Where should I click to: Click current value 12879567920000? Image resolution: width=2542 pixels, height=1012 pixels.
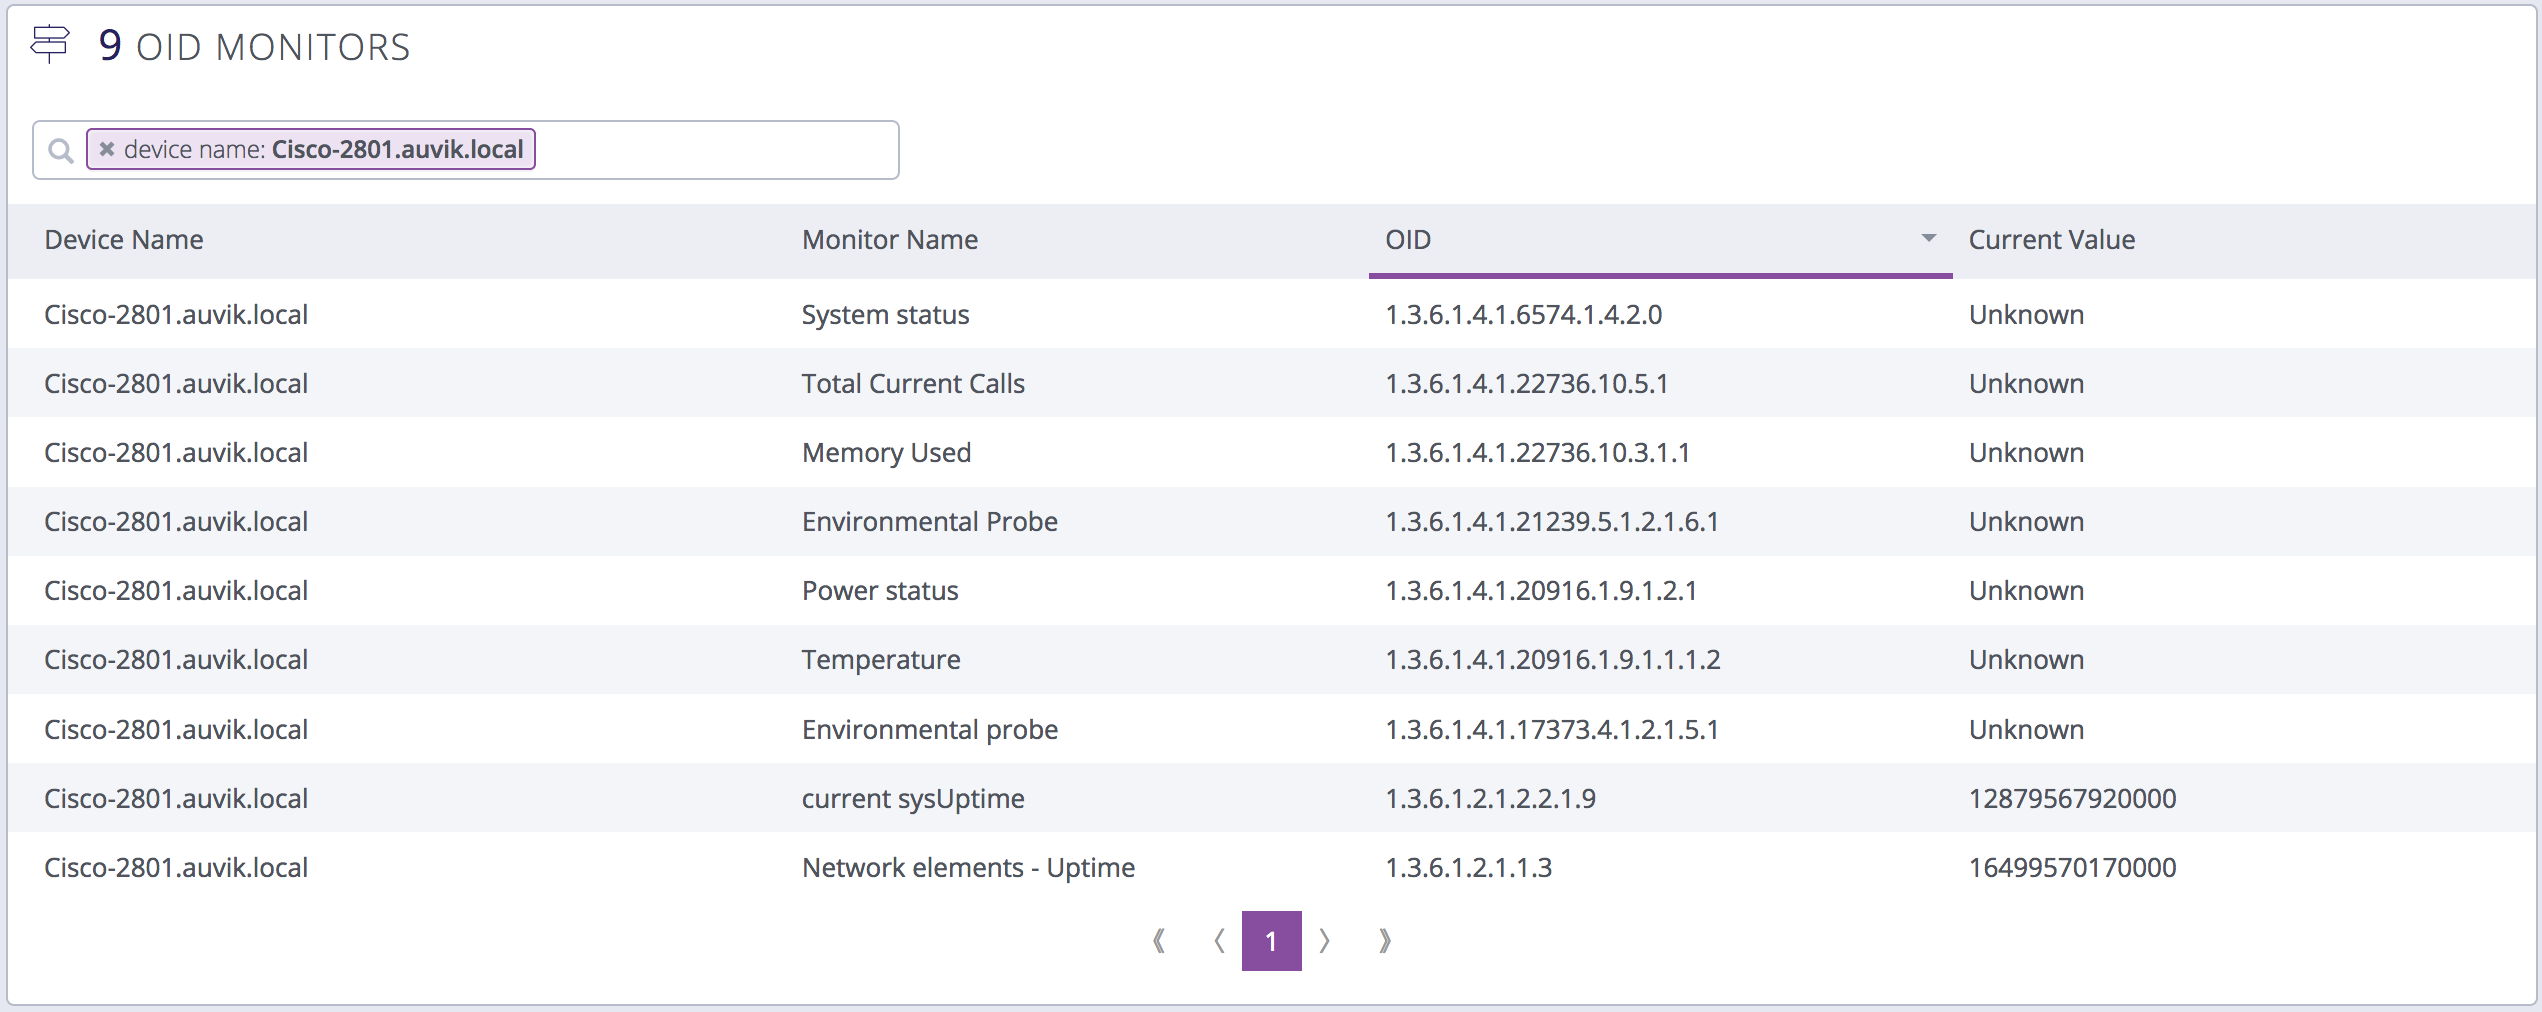pos(2072,799)
